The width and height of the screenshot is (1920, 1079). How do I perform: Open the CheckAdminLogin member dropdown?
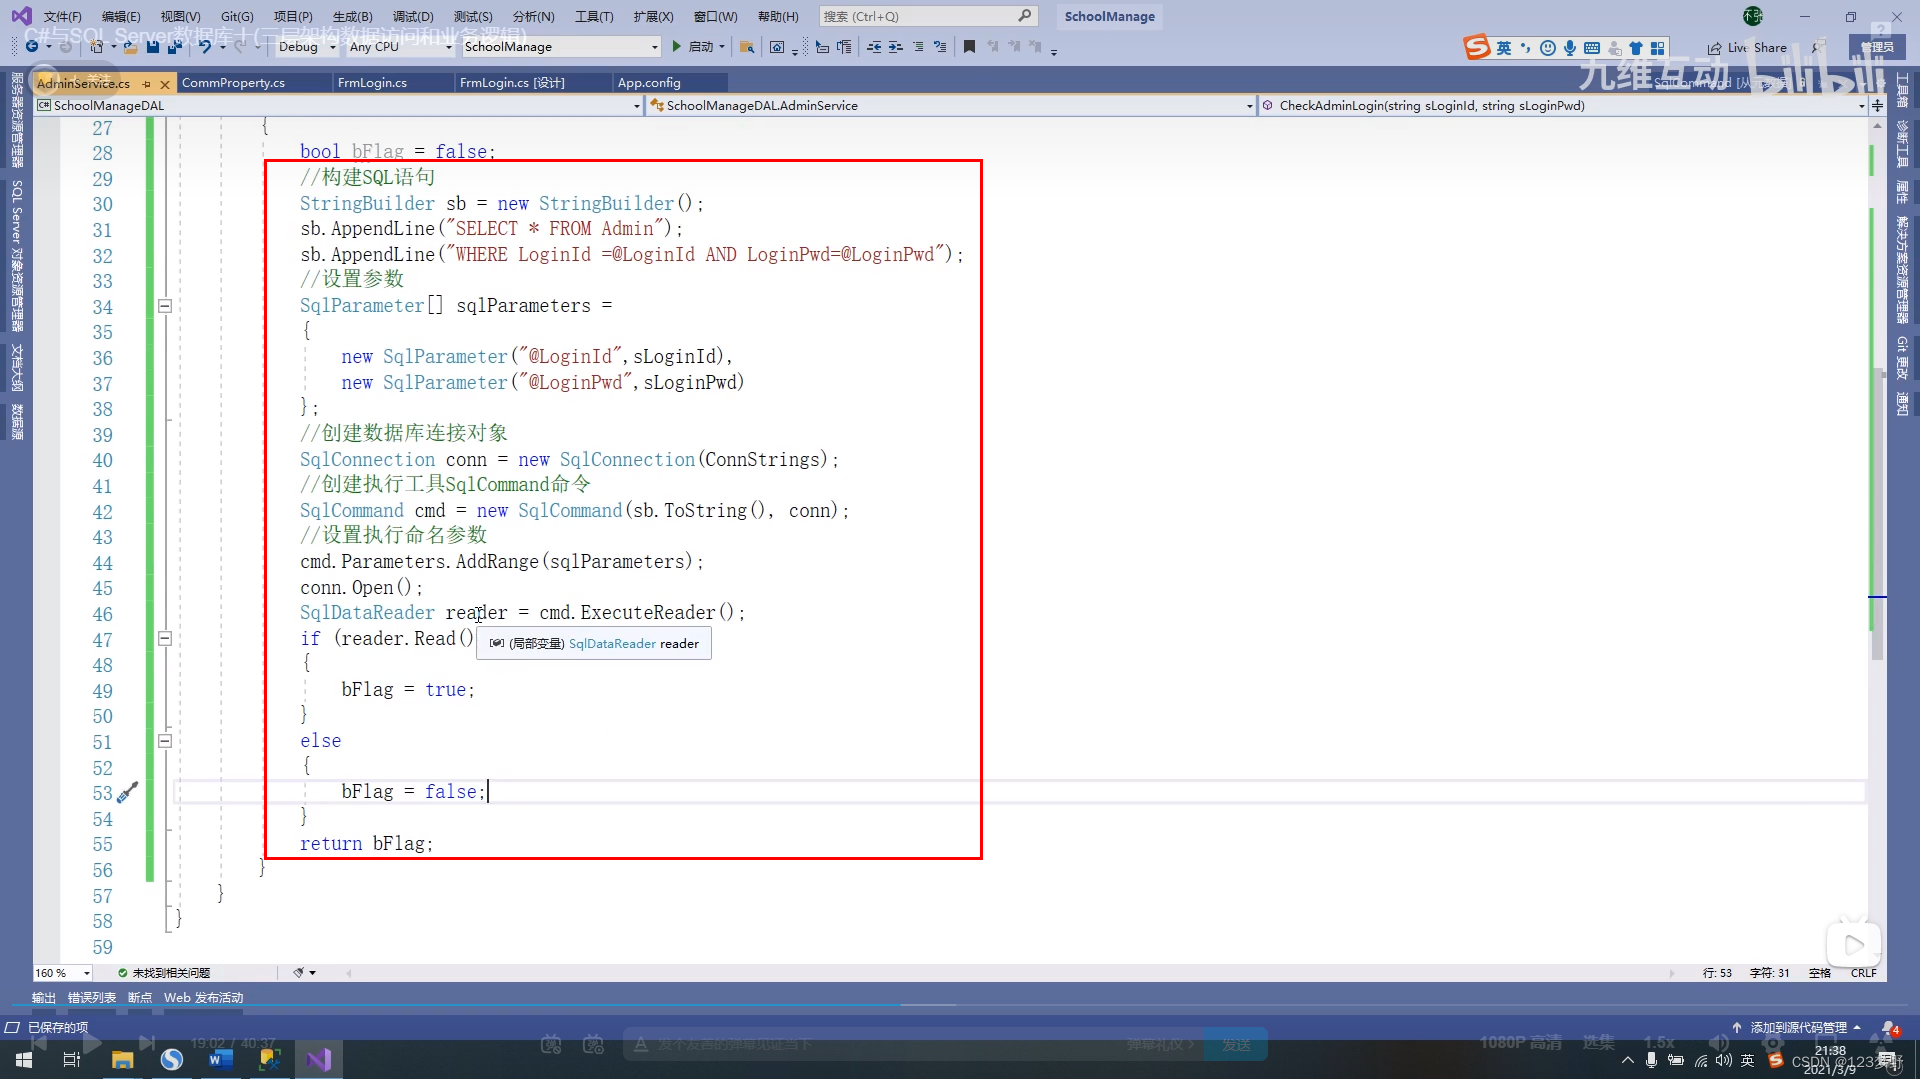pyautogui.click(x=1563, y=105)
